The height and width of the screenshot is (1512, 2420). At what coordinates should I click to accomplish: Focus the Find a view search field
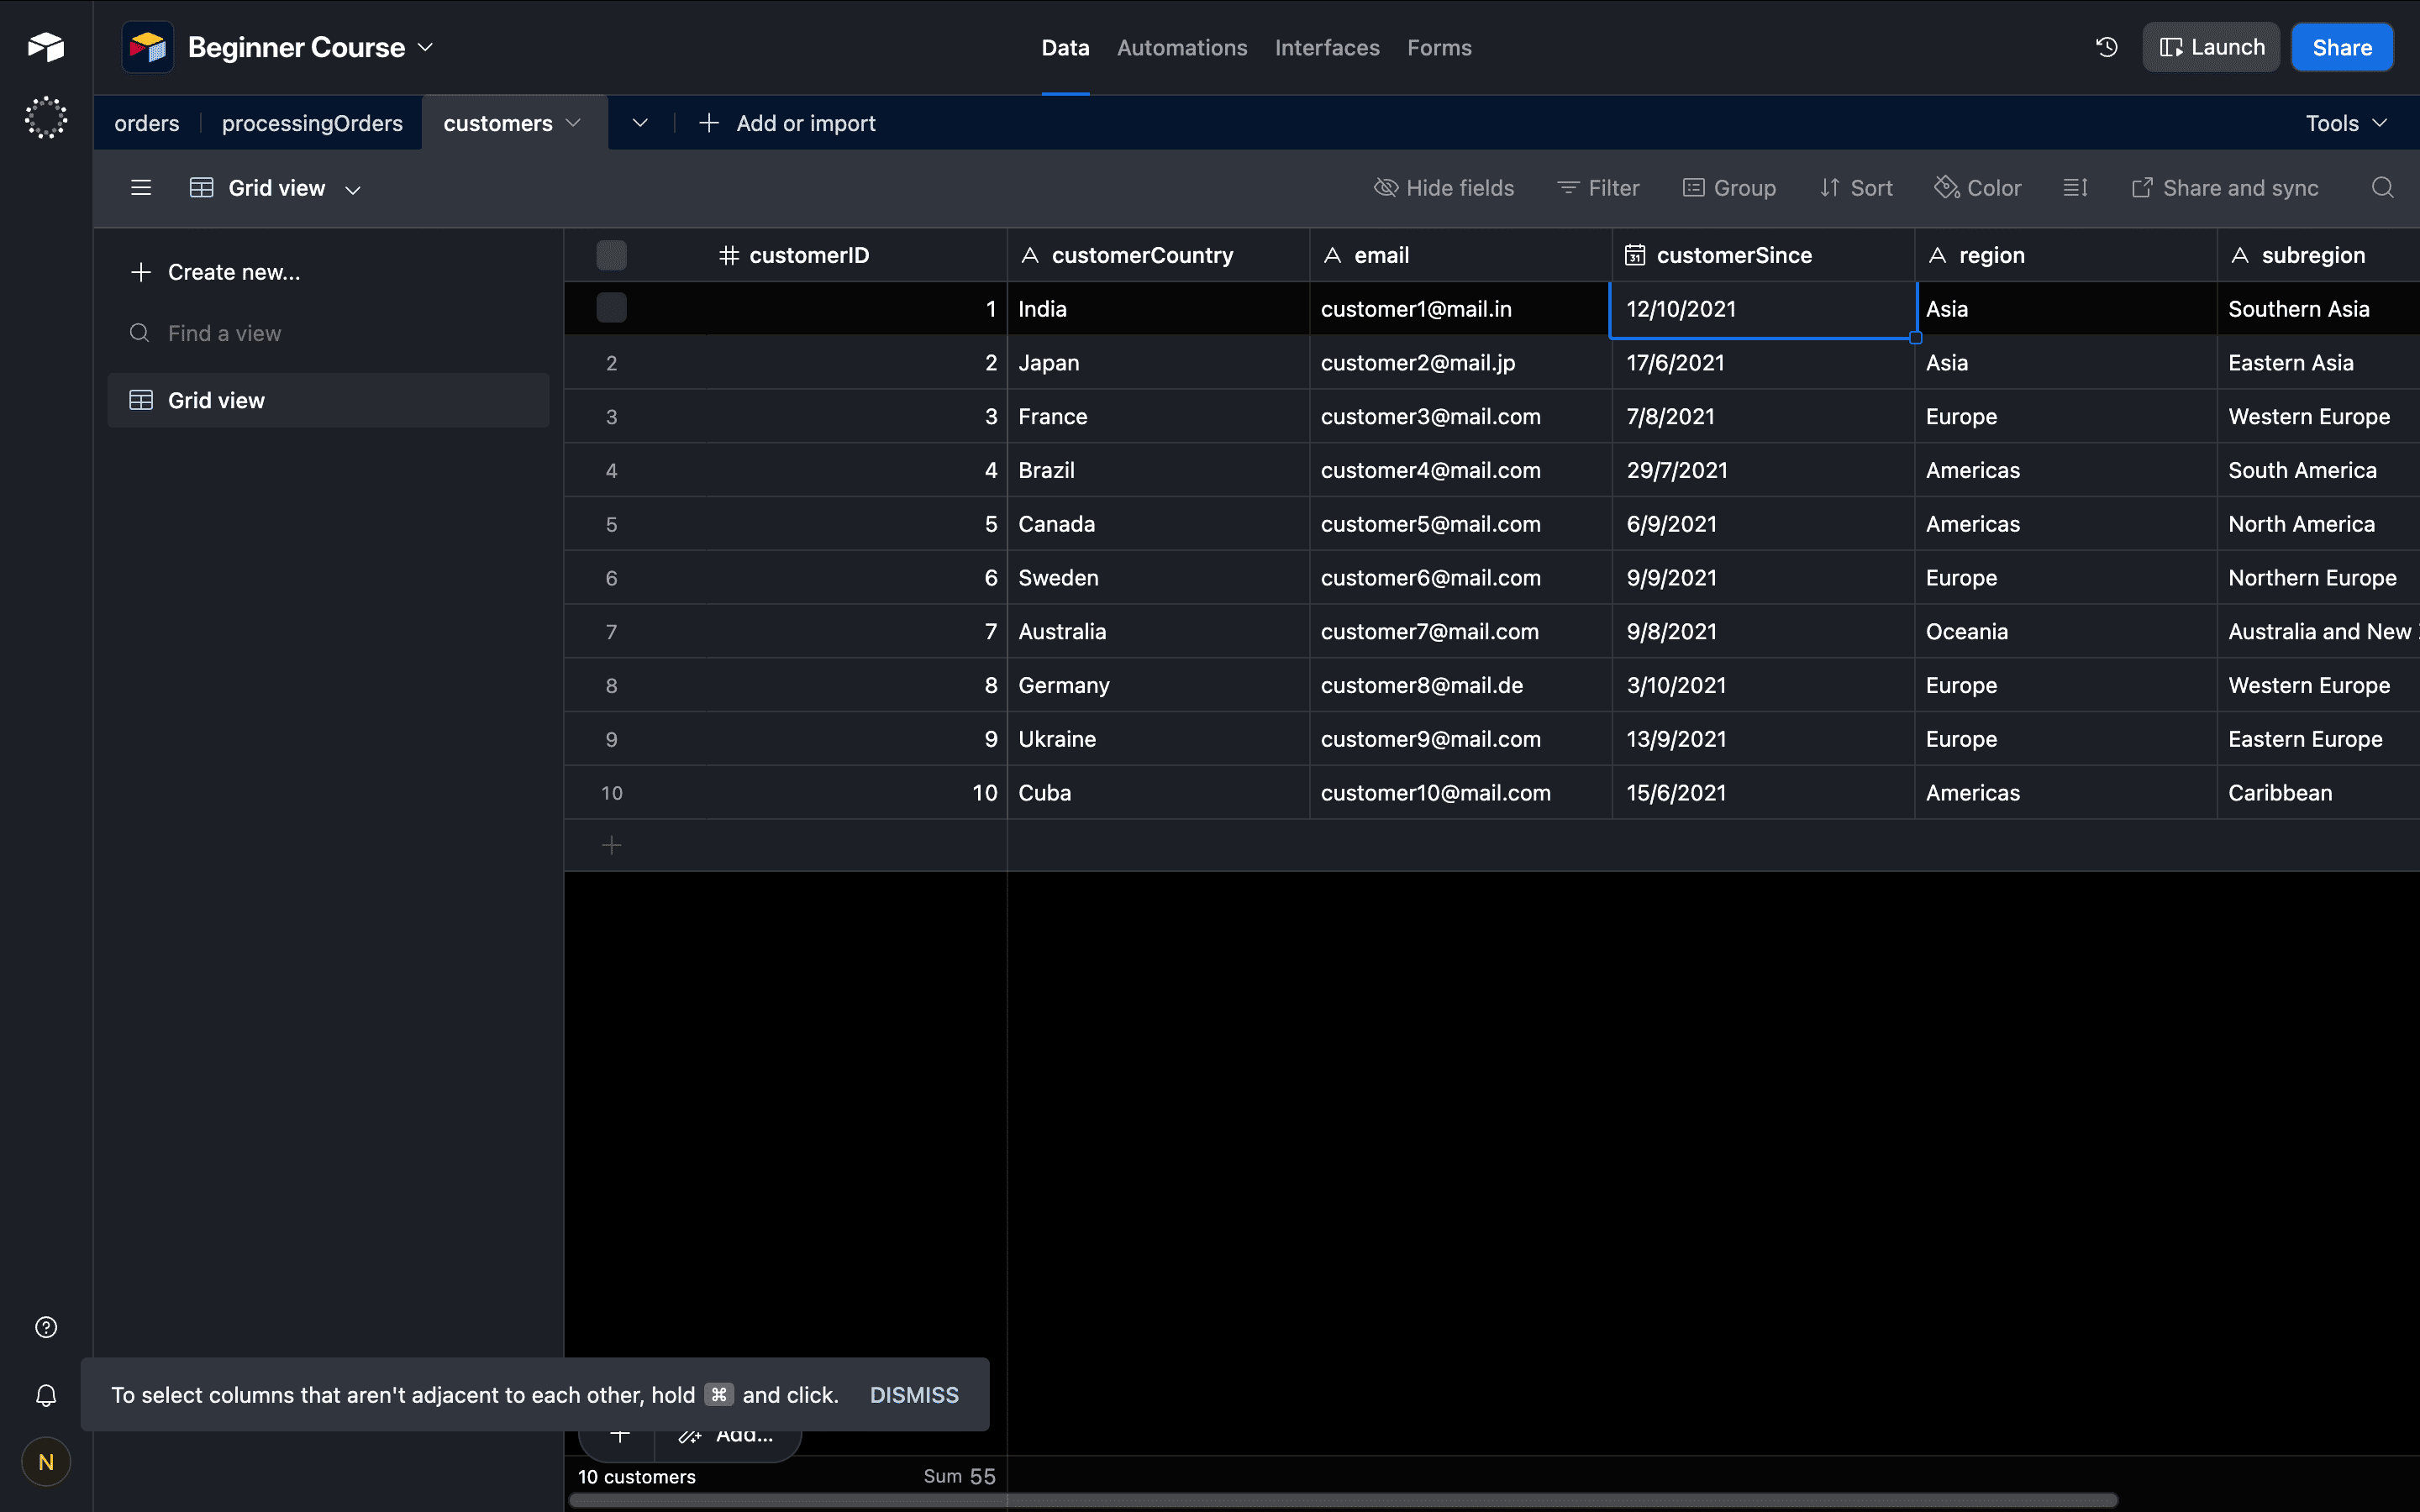tap(328, 333)
